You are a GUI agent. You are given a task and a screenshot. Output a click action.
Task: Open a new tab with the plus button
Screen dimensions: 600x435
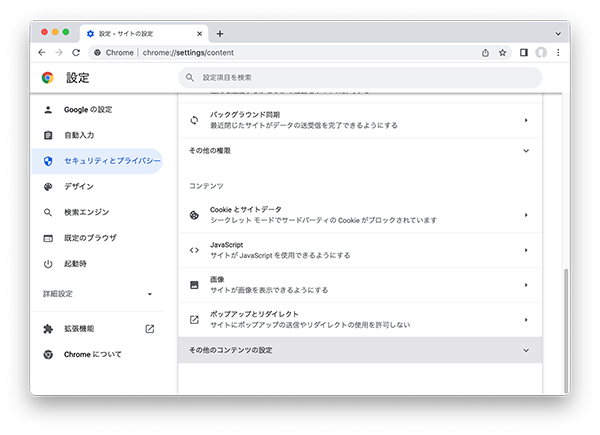pos(220,33)
